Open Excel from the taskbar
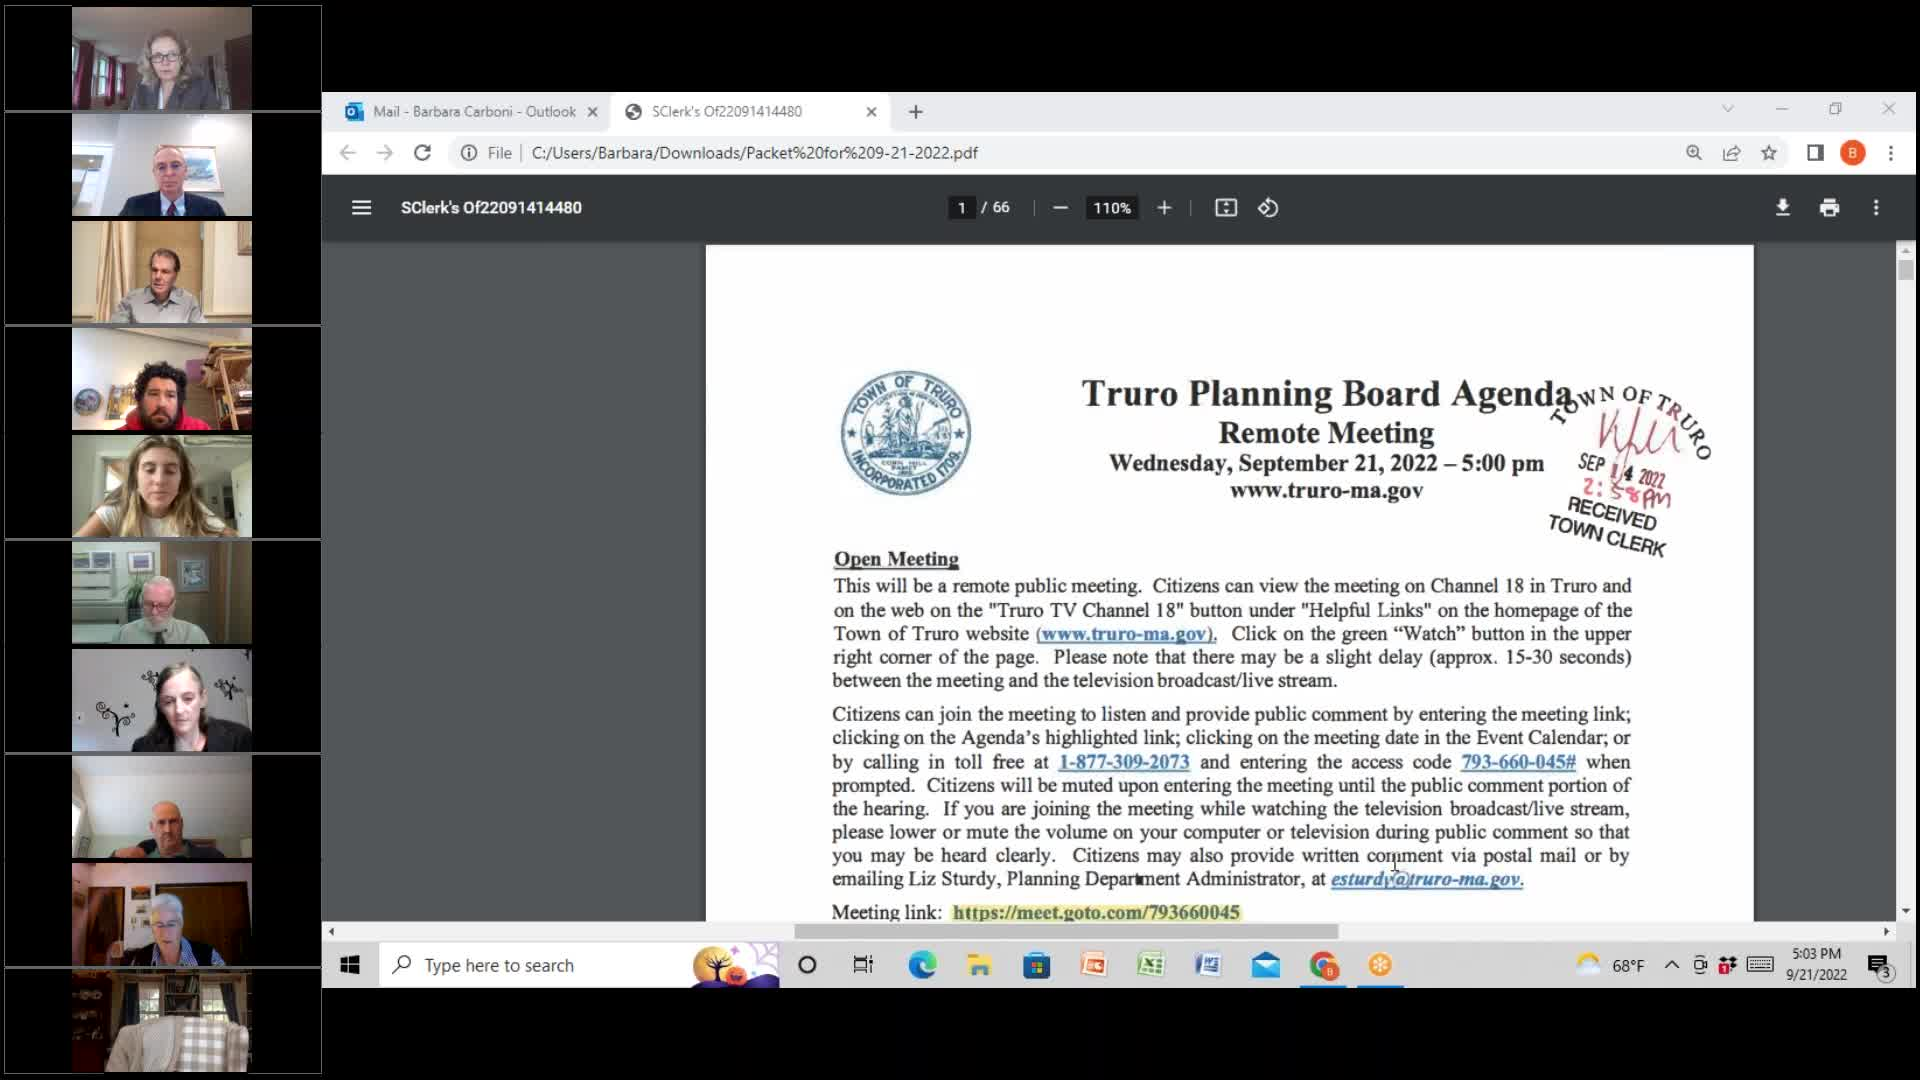Image resolution: width=1920 pixels, height=1080 pixels. (x=1152, y=965)
